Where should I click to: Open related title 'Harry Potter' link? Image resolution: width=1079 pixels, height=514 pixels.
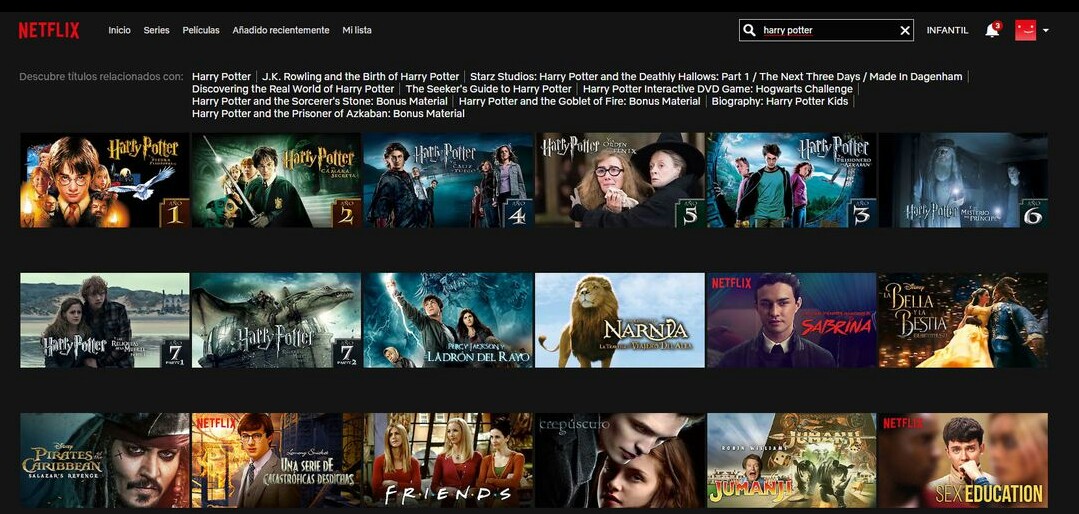point(222,76)
